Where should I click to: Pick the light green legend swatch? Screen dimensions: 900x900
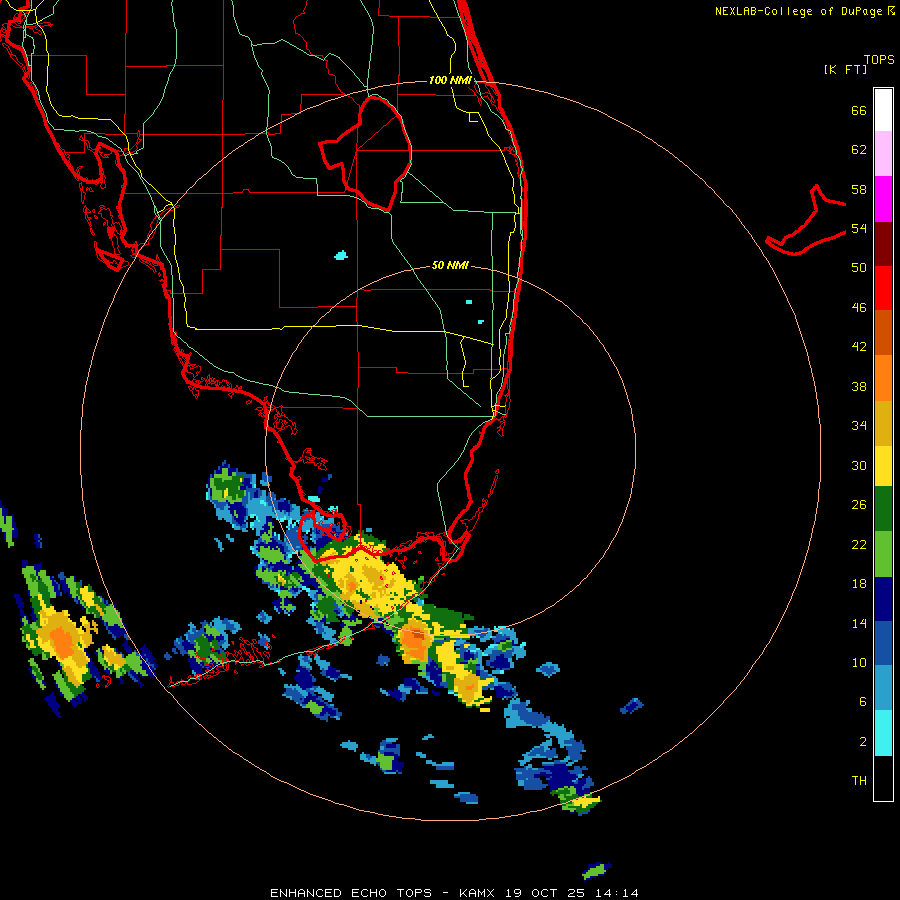[x=883, y=554]
